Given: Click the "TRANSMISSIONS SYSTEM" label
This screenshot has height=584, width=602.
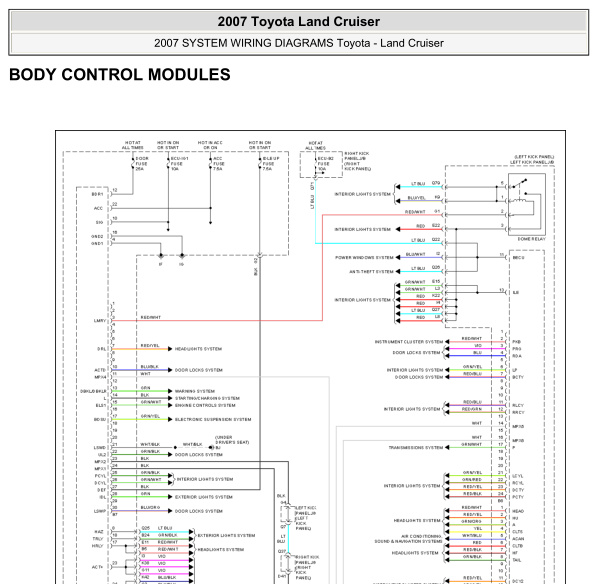Looking at the screenshot, I should 416,447.
